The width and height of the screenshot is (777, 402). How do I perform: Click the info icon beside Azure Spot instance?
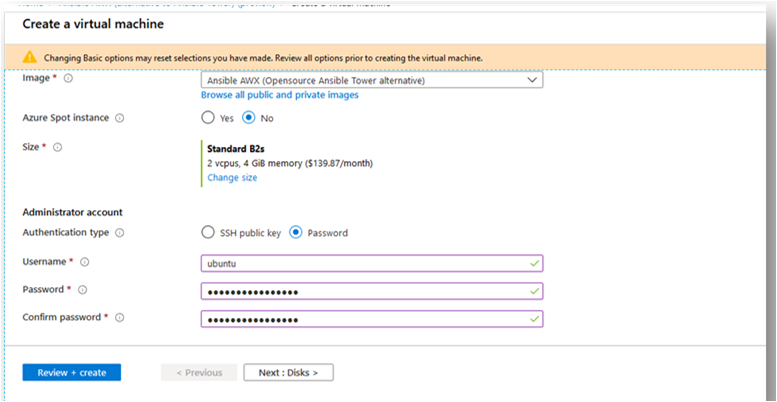click(x=119, y=118)
